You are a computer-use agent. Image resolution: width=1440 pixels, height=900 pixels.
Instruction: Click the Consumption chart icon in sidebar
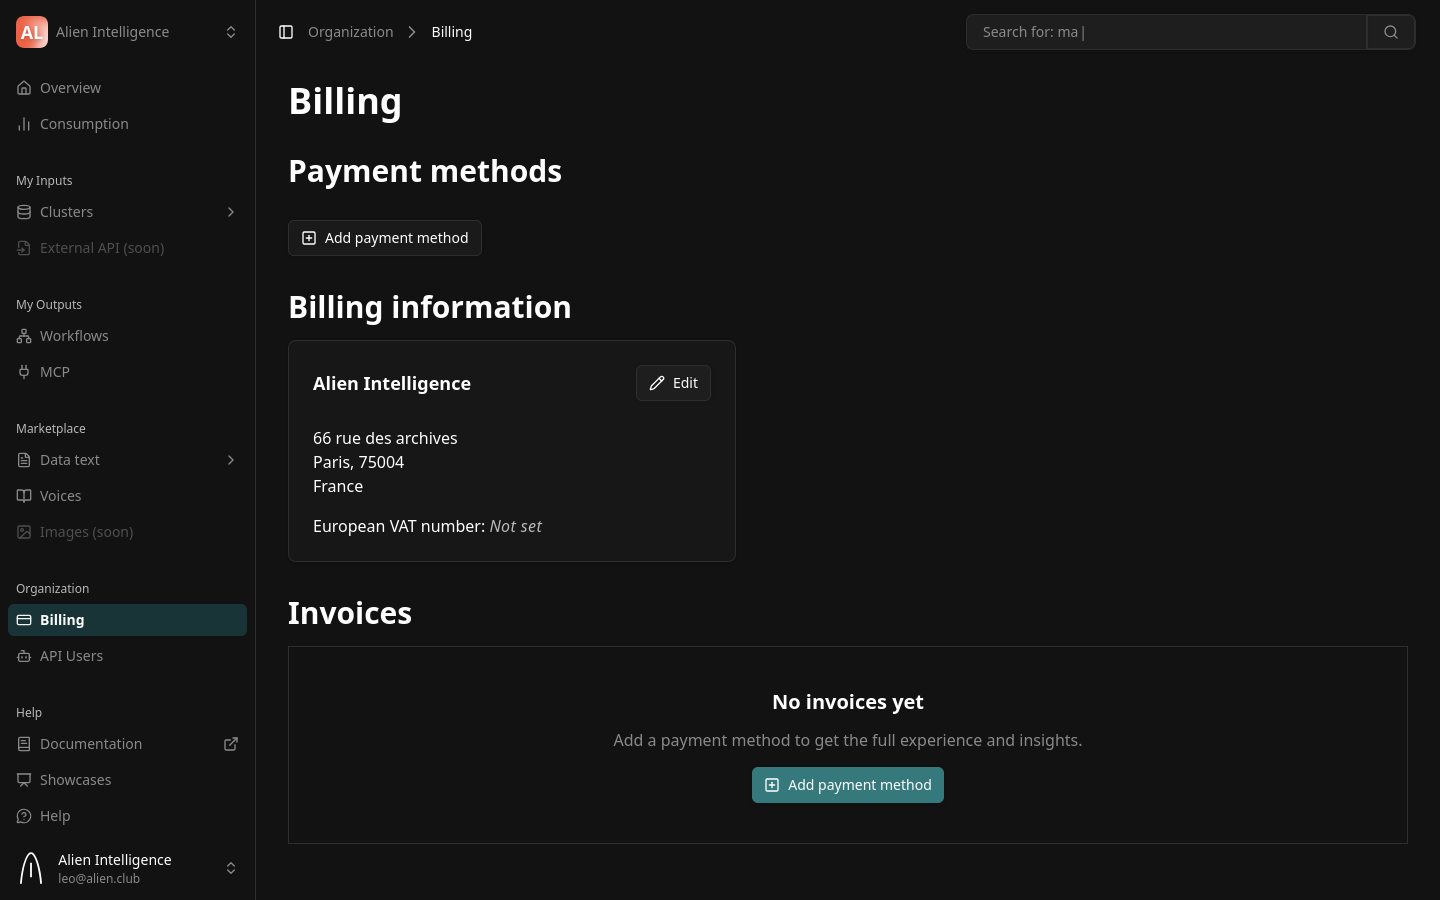point(24,124)
